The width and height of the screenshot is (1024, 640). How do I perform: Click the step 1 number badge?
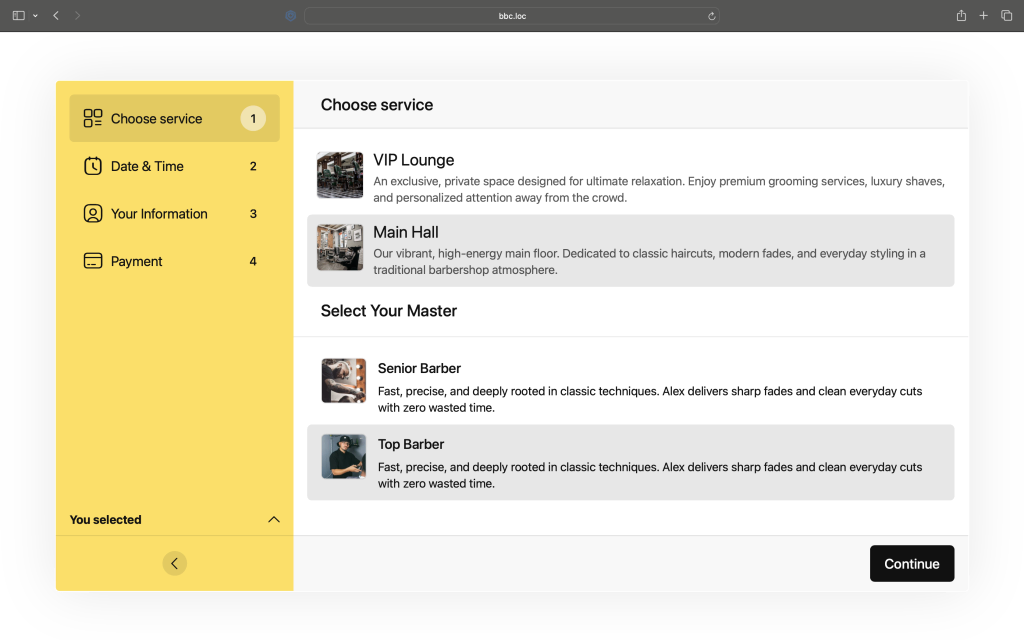[253, 118]
